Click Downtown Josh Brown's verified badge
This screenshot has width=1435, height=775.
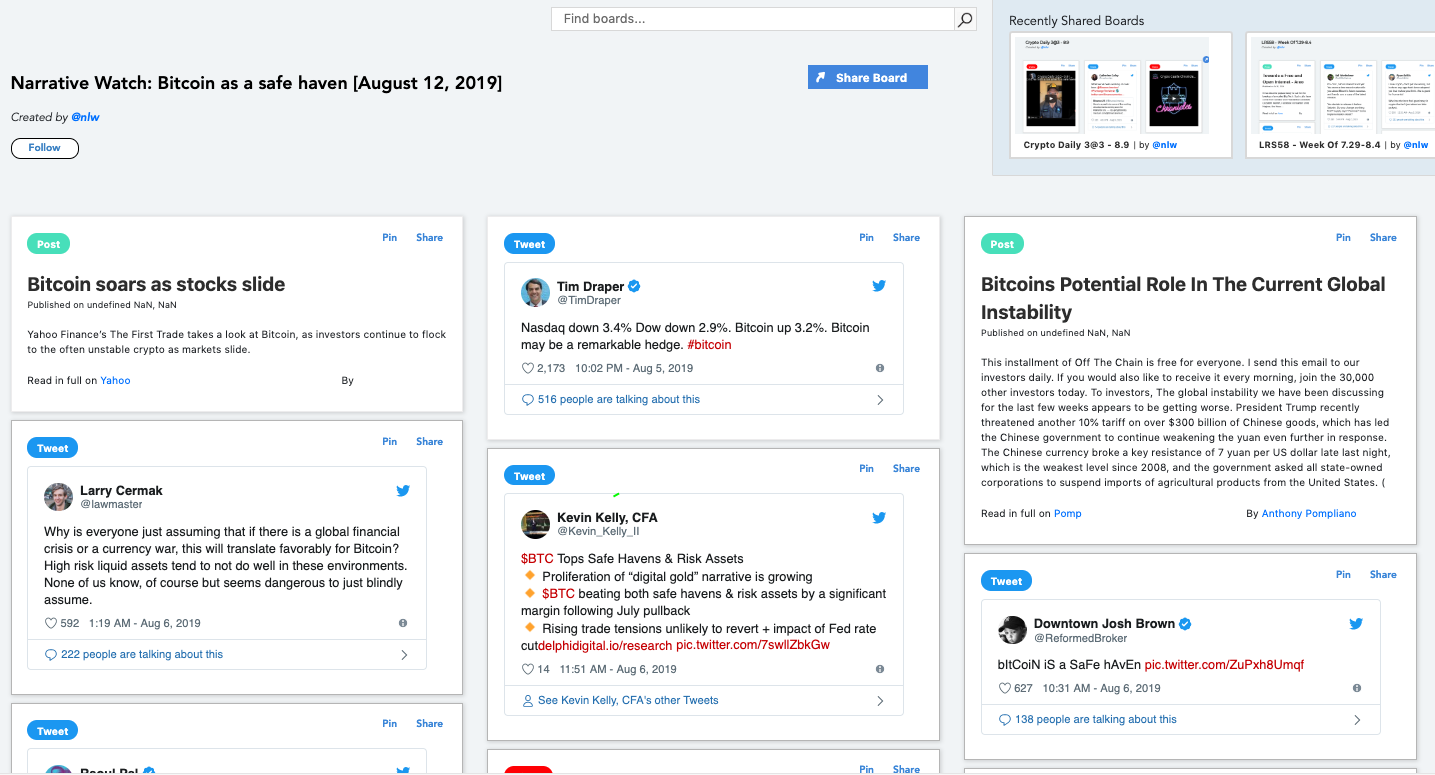pos(1185,624)
